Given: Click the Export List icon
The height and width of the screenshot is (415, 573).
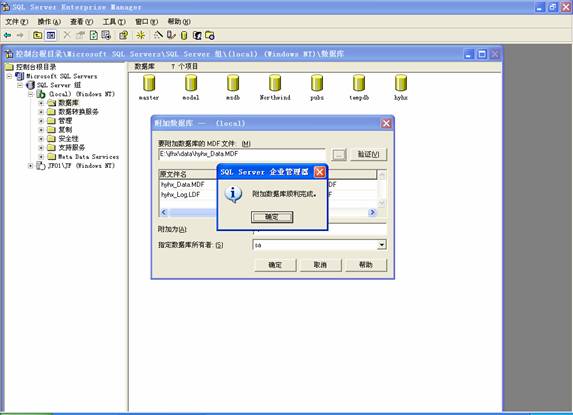Looking at the screenshot, I should point(106,35).
